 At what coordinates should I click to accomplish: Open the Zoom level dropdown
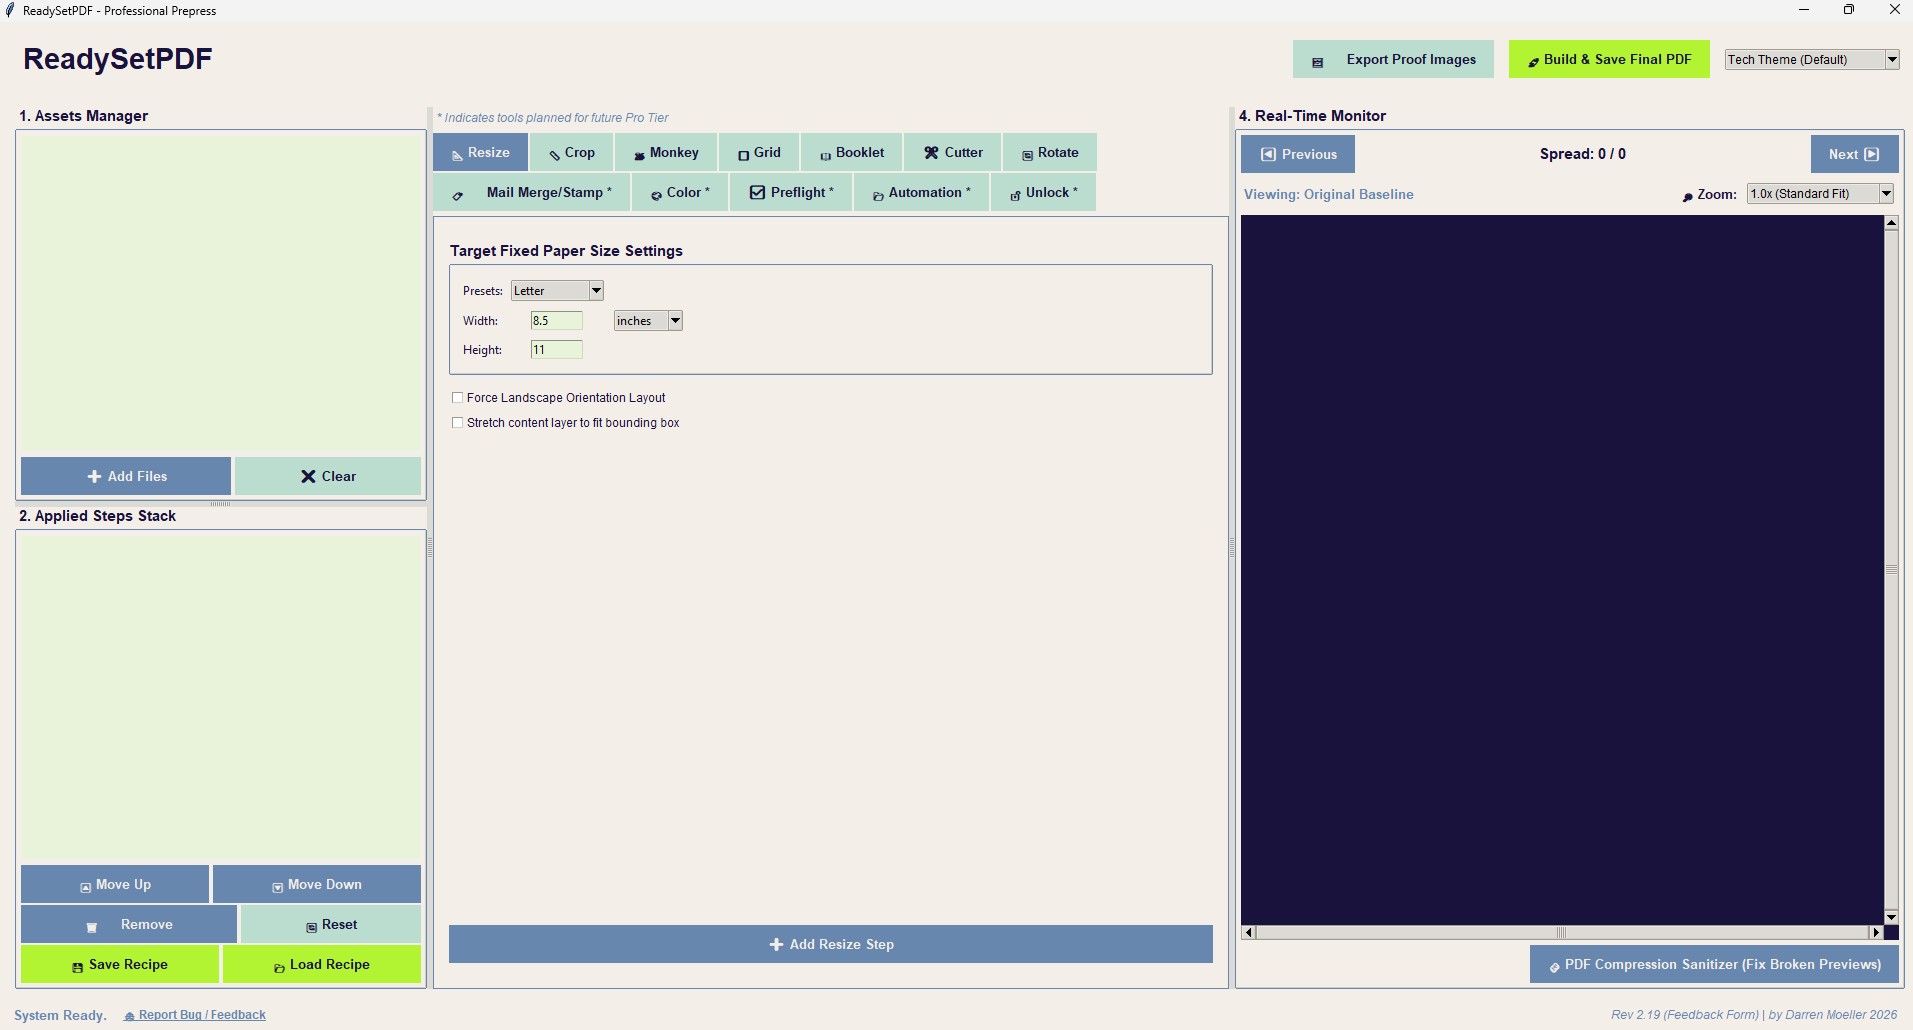pos(1820,194)
